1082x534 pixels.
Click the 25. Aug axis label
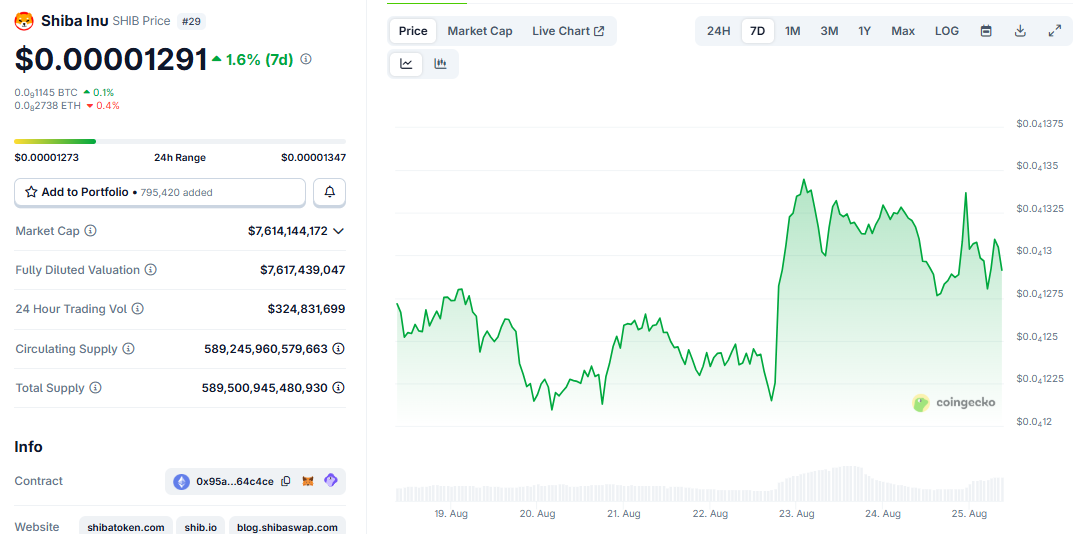(969, 514)
